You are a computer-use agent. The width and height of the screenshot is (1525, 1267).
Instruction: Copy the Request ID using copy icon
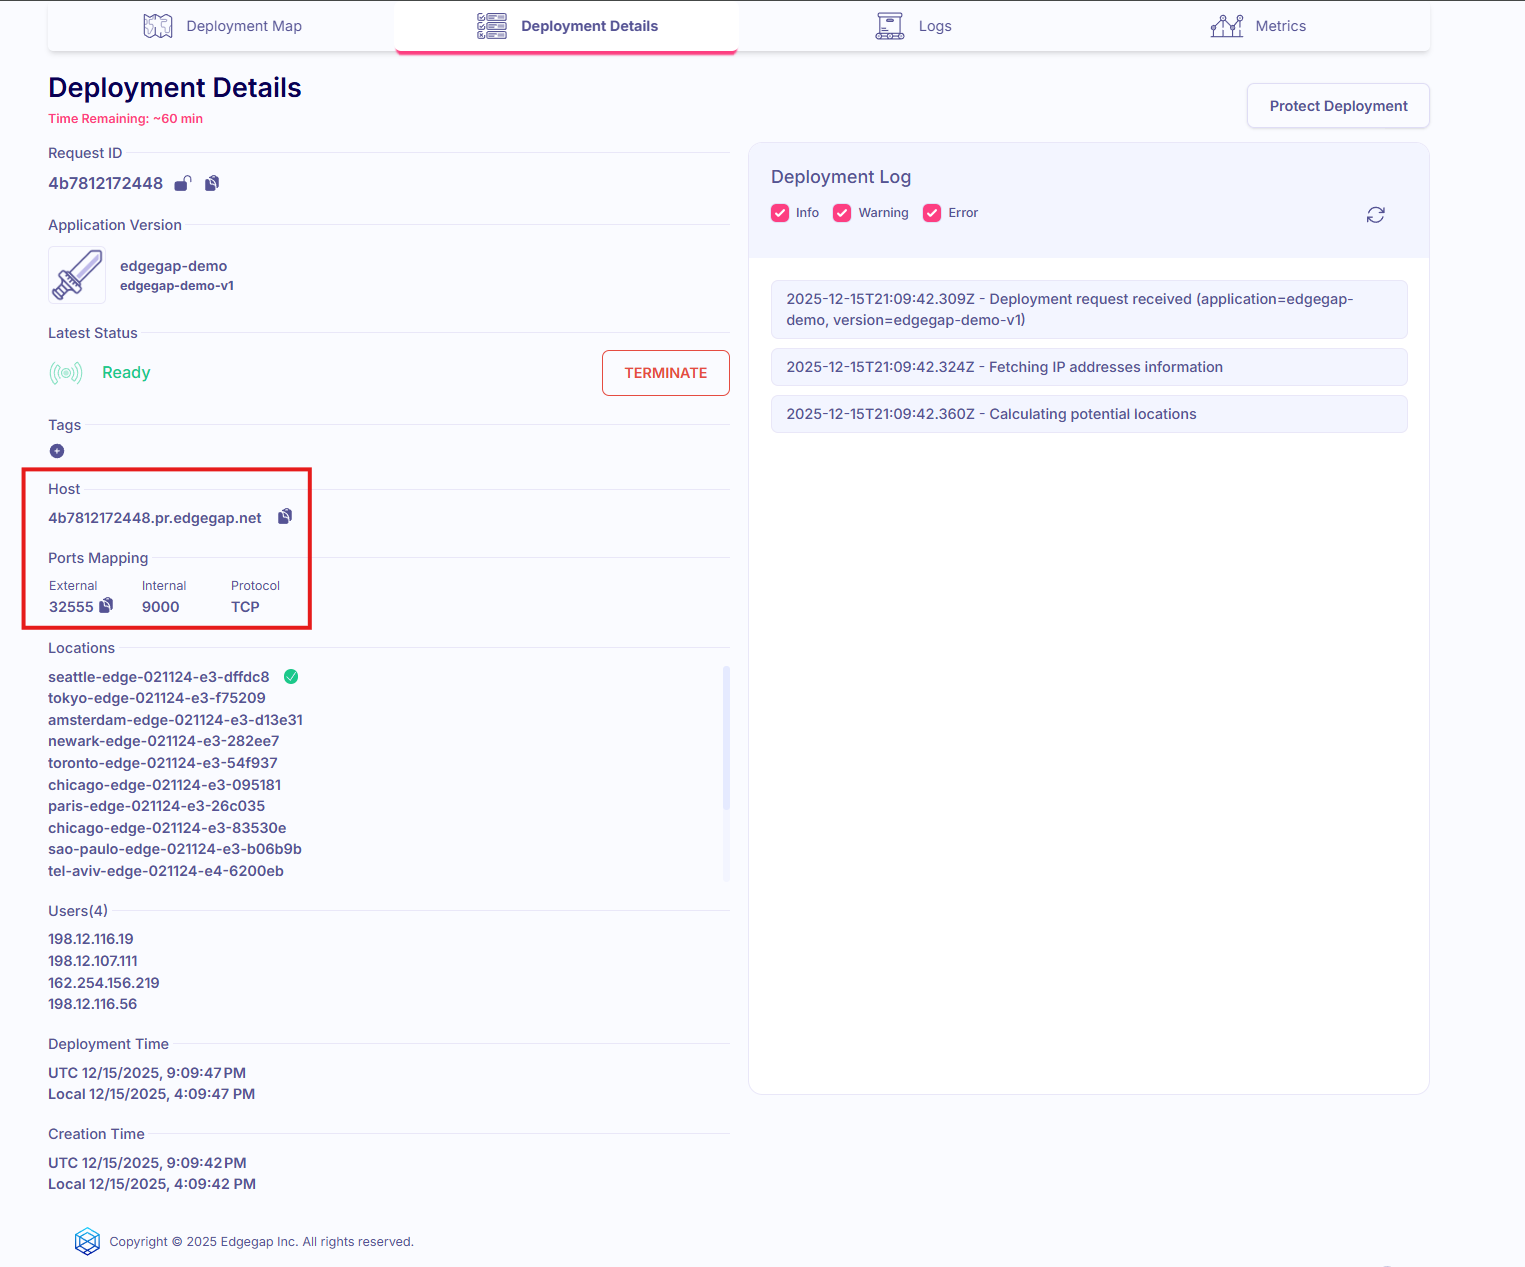212,183
